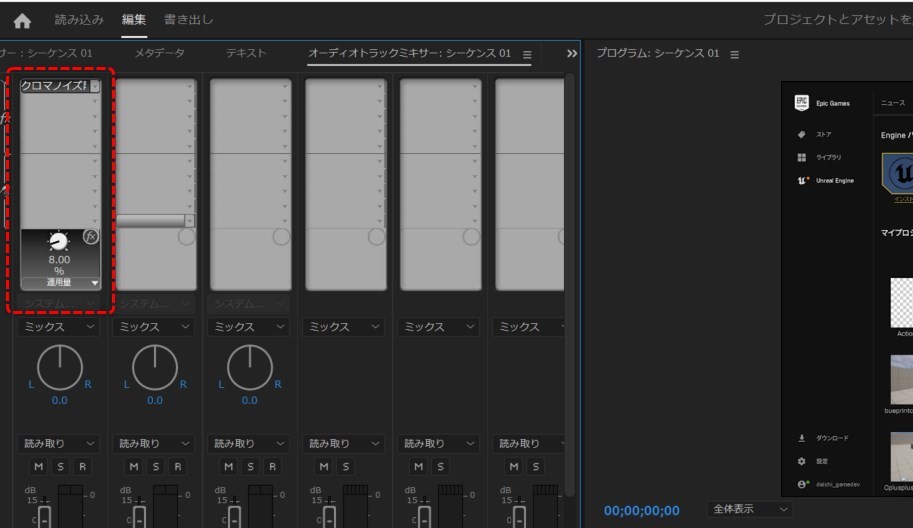Viewport: 913px width, 528px height.
Task: Open fifth track's ミックス output dropdown
Action: coord(438,327)
